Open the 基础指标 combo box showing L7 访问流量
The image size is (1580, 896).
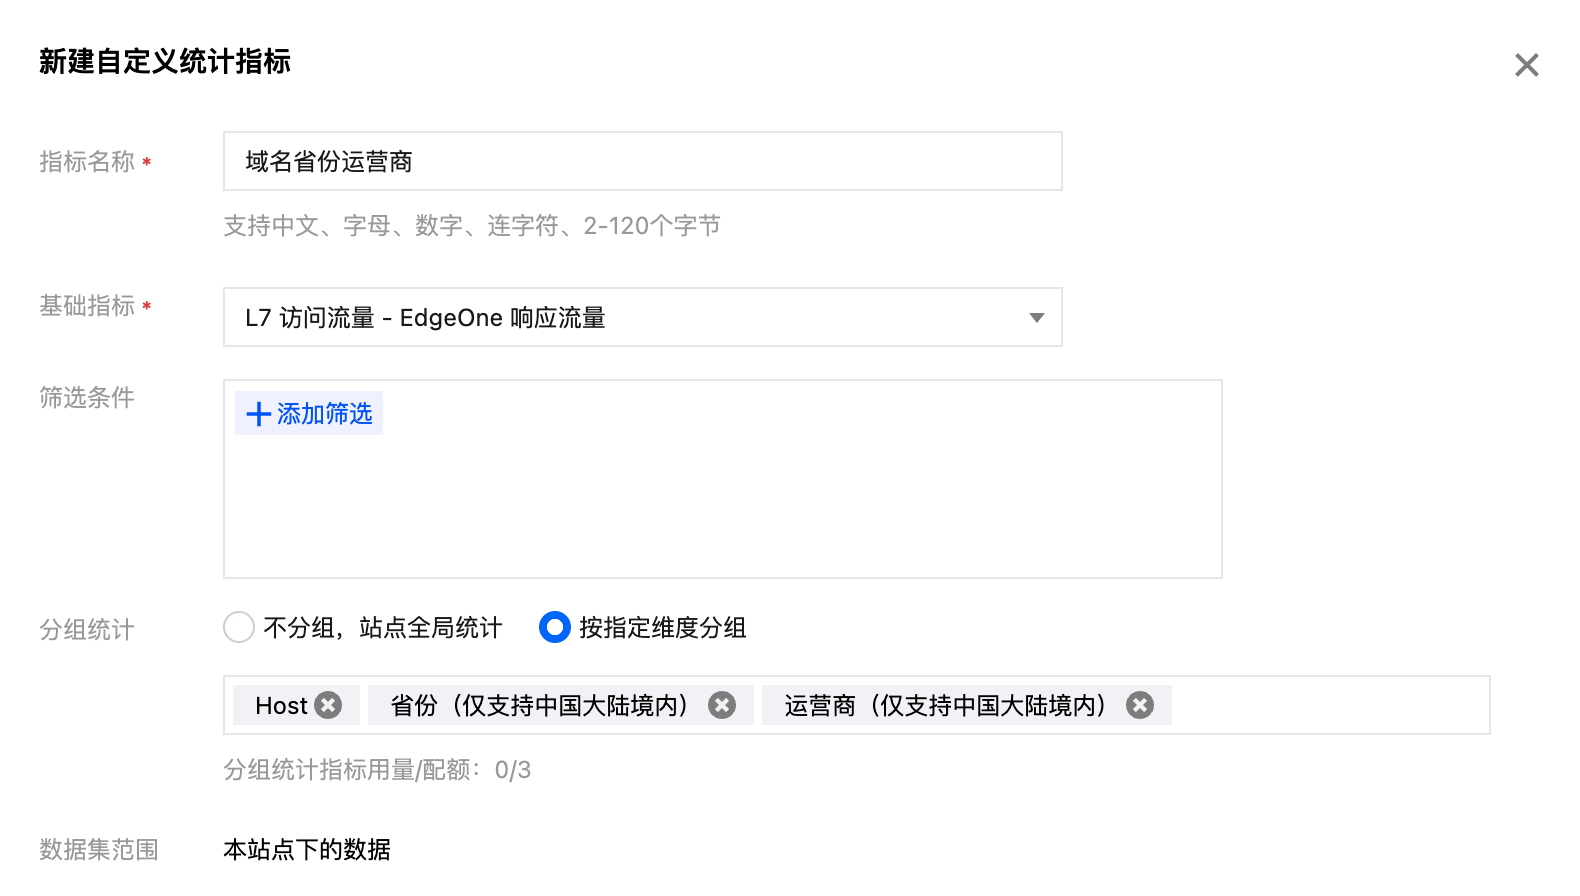click(620, 317)
